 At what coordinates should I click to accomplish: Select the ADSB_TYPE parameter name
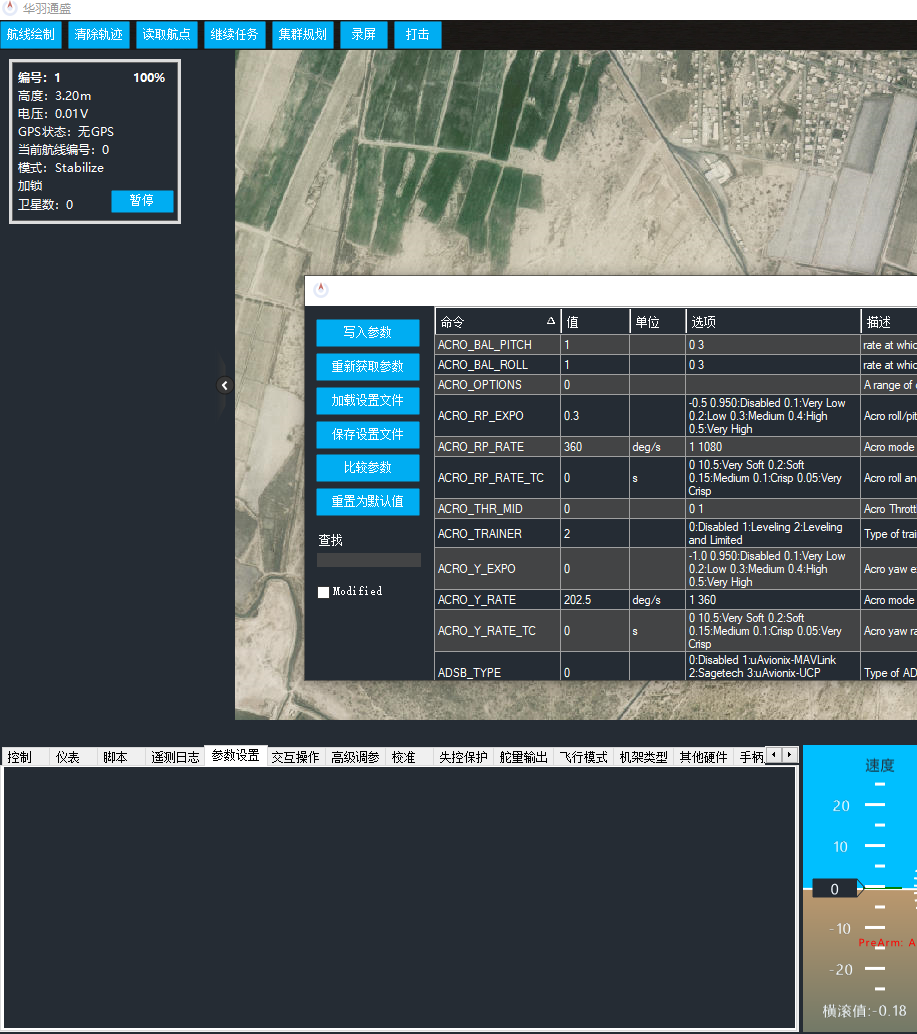click(x=469, y=673)
